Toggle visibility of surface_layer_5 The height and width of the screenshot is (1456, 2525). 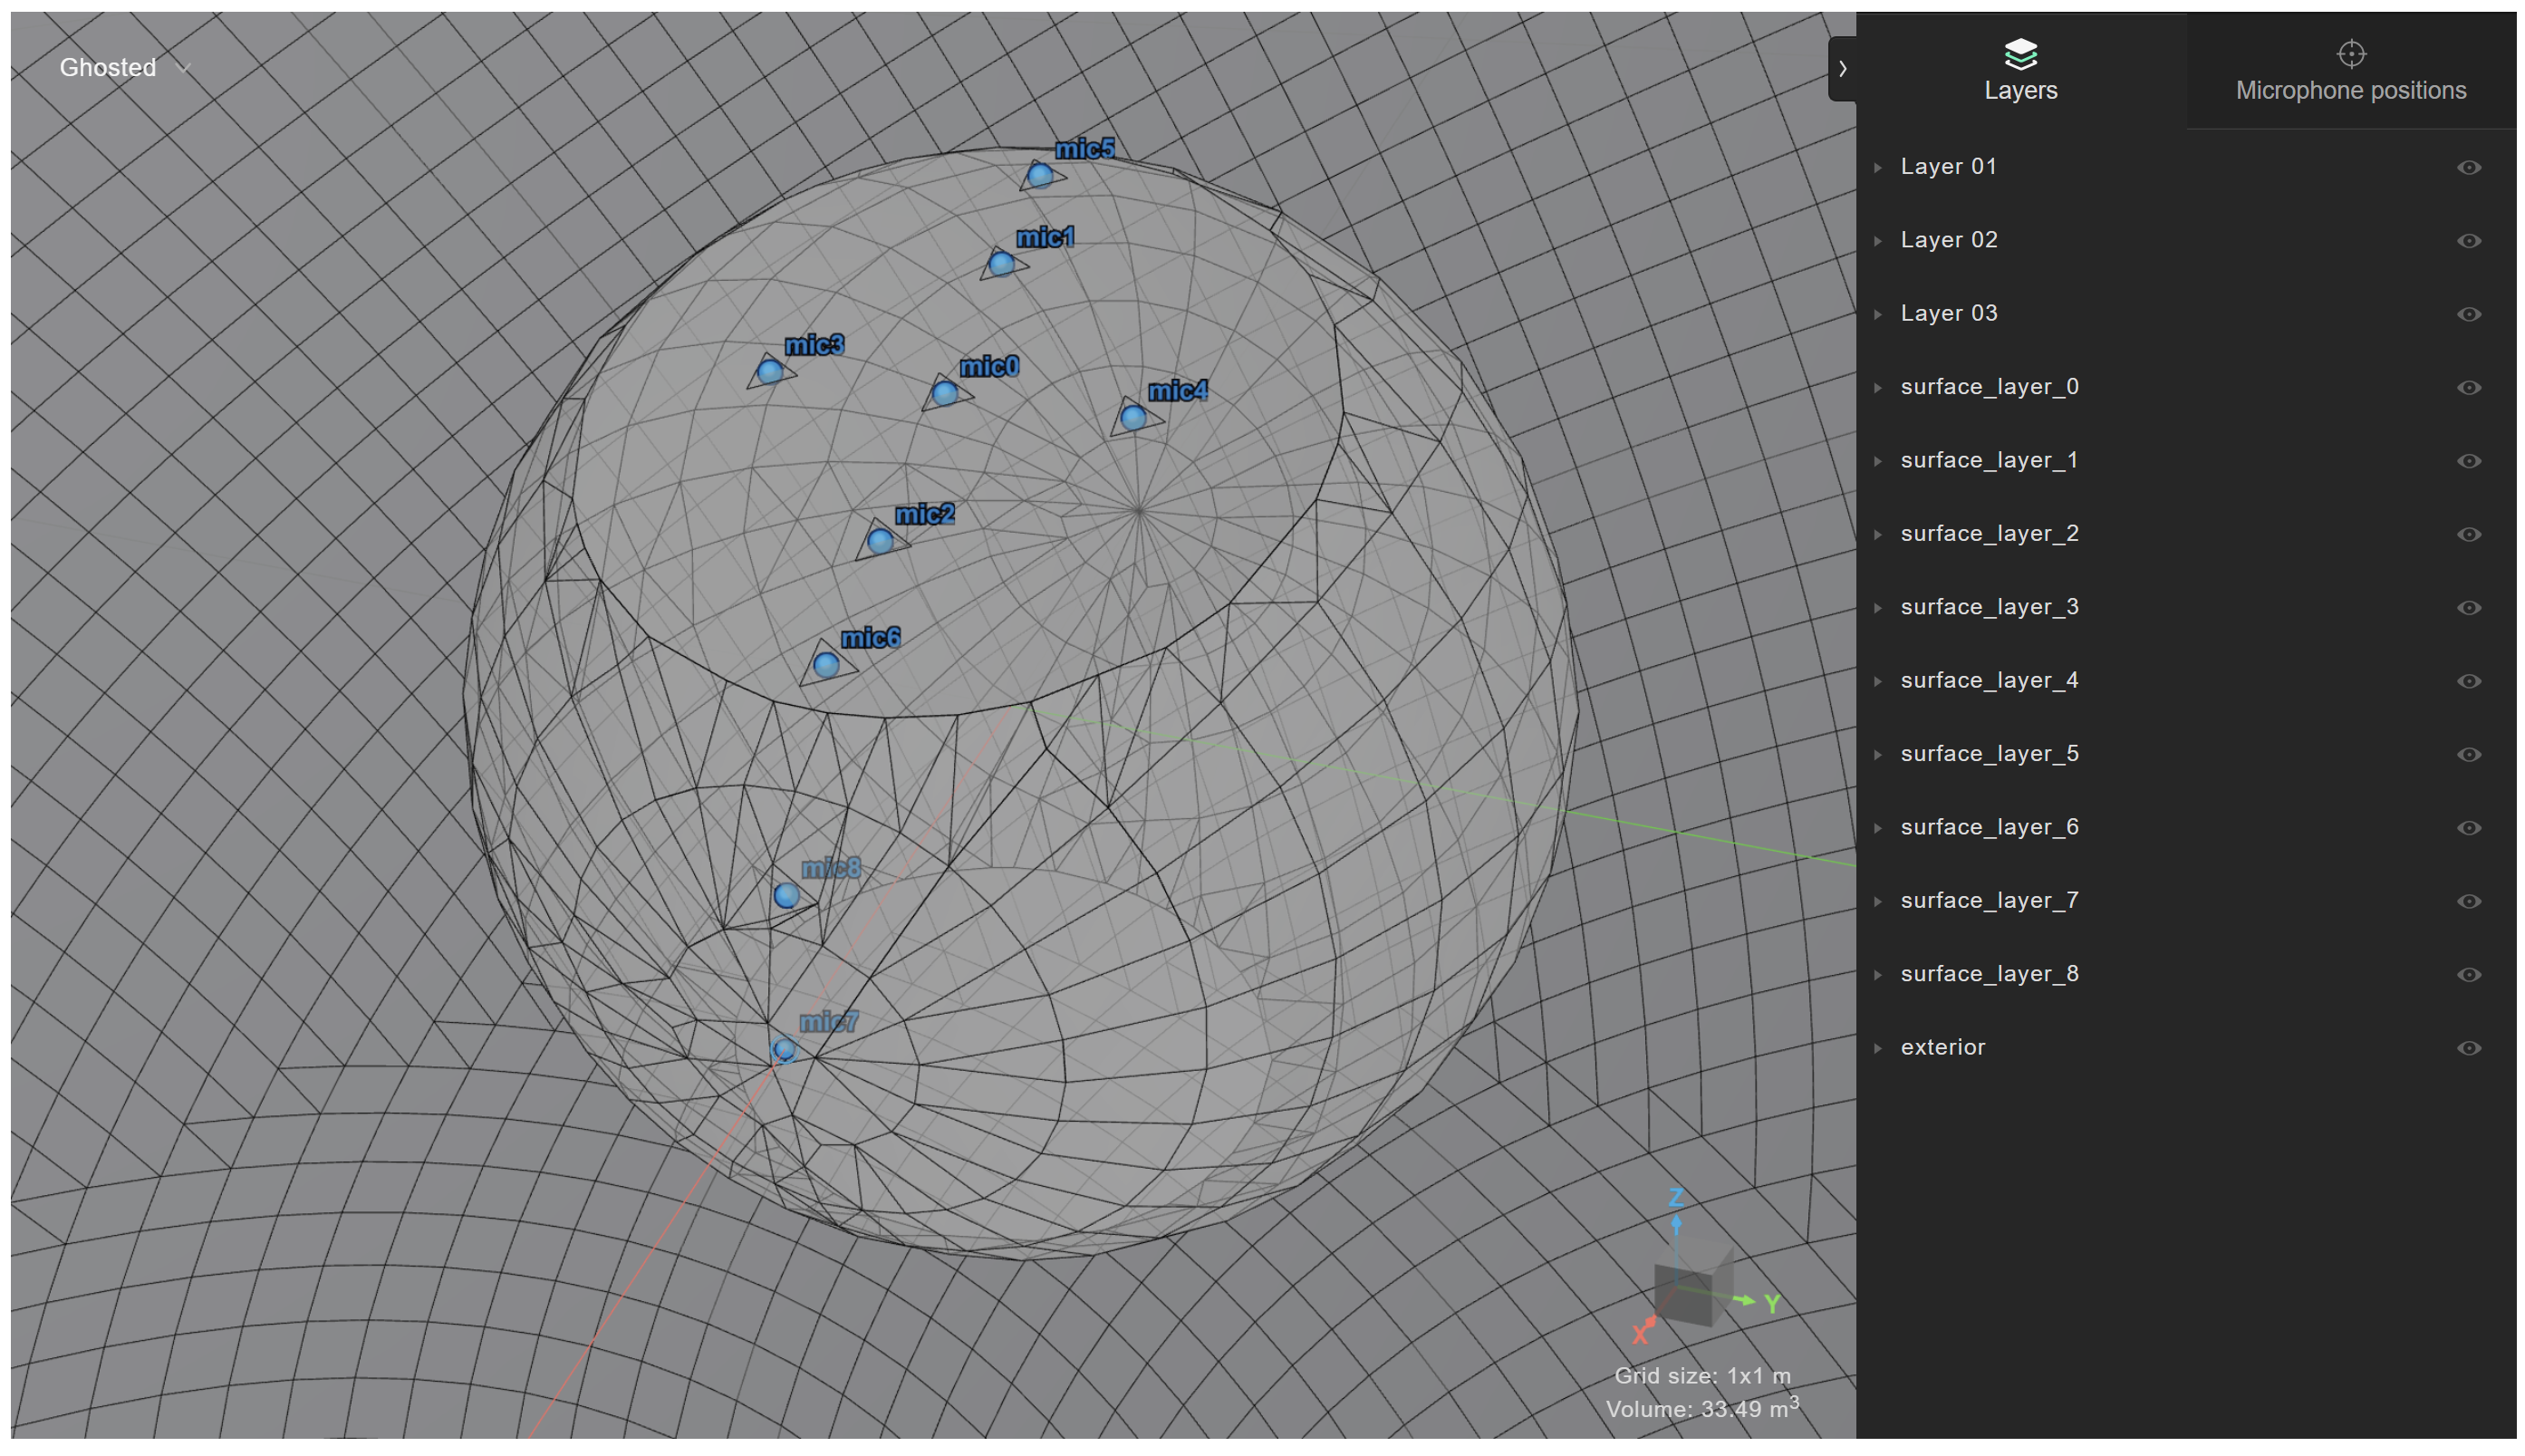point(2469,755)
